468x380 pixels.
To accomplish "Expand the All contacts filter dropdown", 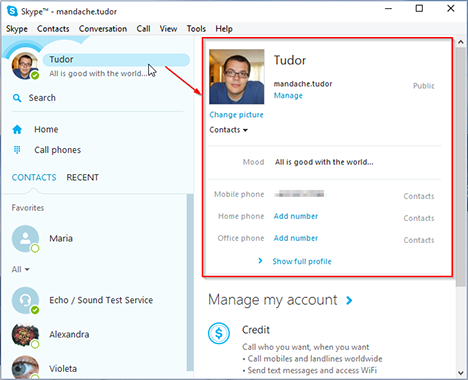I will click(20, 269).
